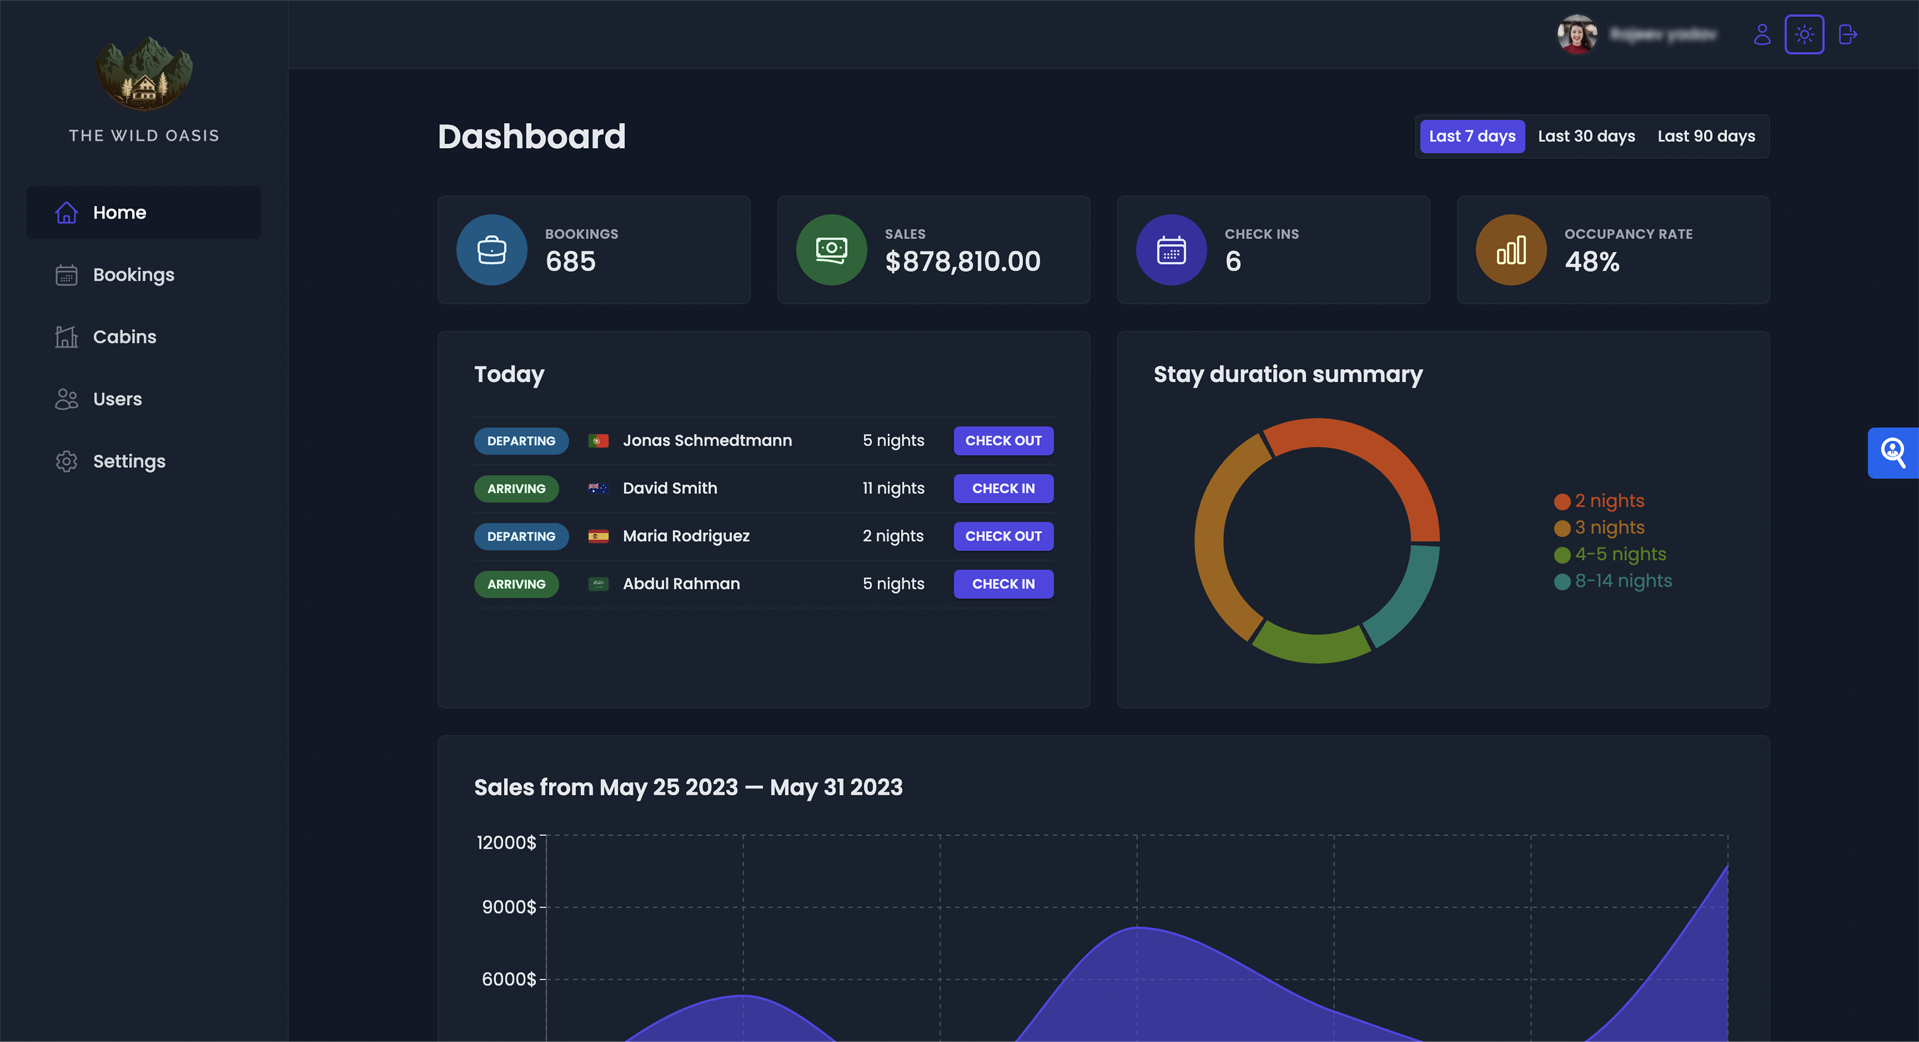This screenshot has width=1919, height=1042.
Task: Click flag icon beside Jonas Schmedtmann
Action: coord(598,441)
